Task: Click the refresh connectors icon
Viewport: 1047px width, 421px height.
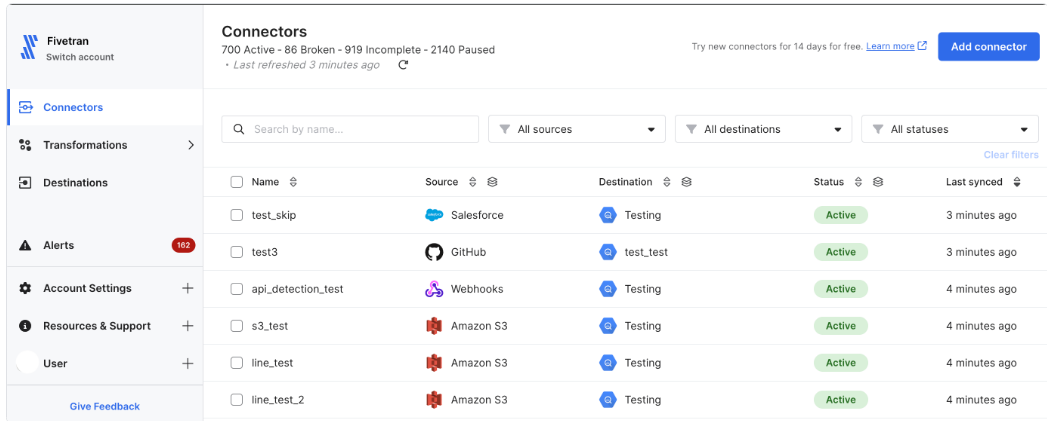Action: click(403, 65)
